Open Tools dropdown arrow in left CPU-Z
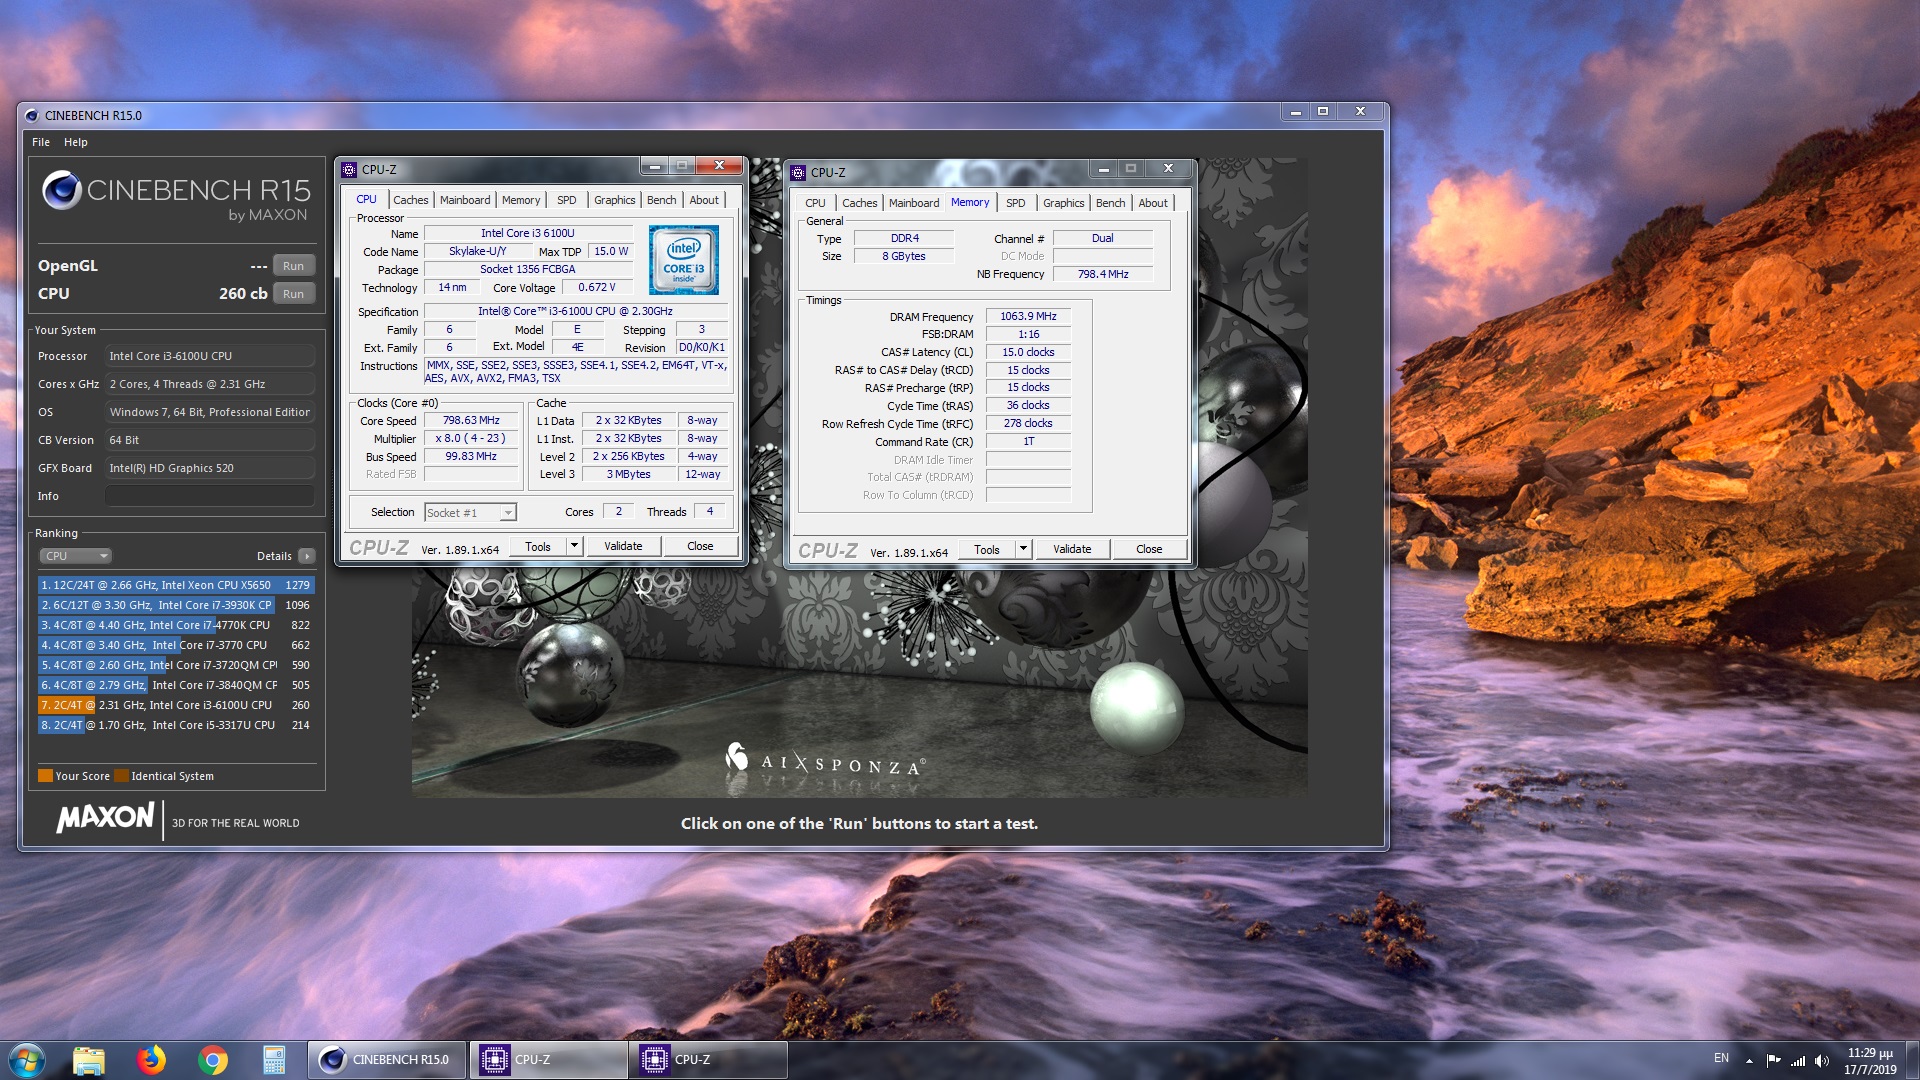This screenshot has height=1080, width=1920. (x=574, y=546)
